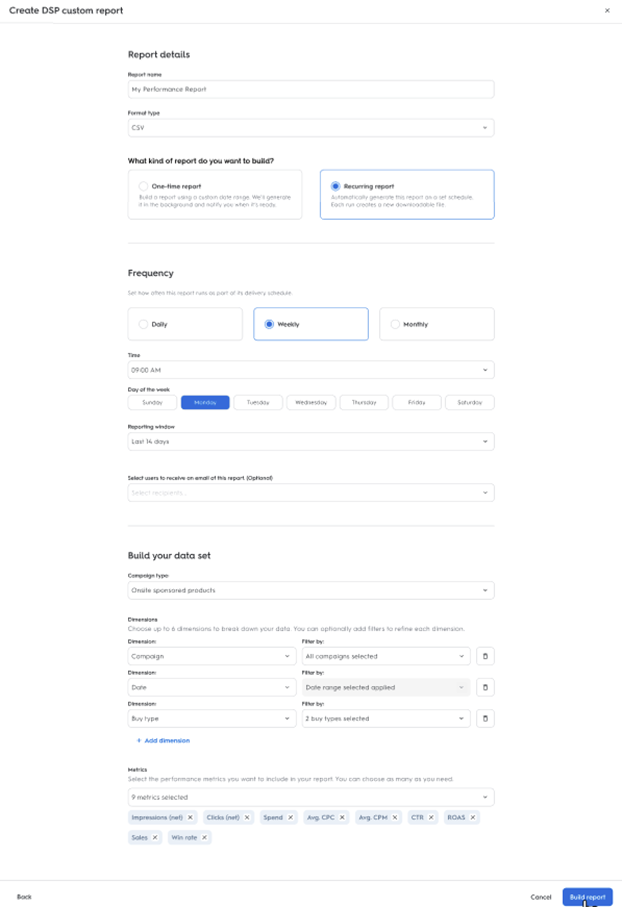Remove the Buy type dimension
This screenshot has height=907, width=622.
pyautogui.click(x=485, y=718)
